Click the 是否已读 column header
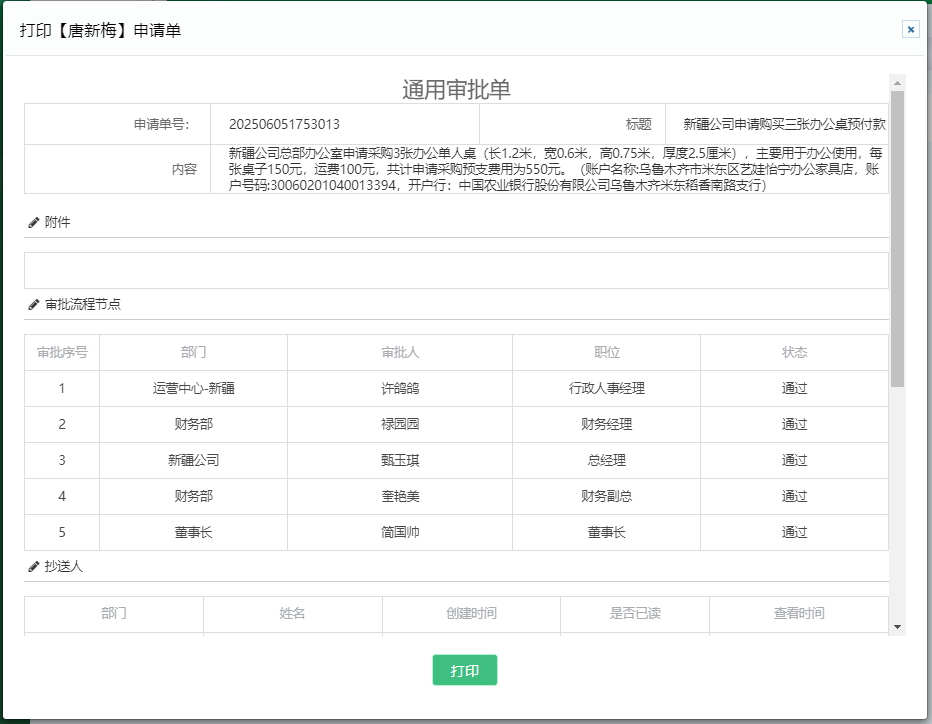This screenshot has width=932, height=724. click(x=635, y=613)
